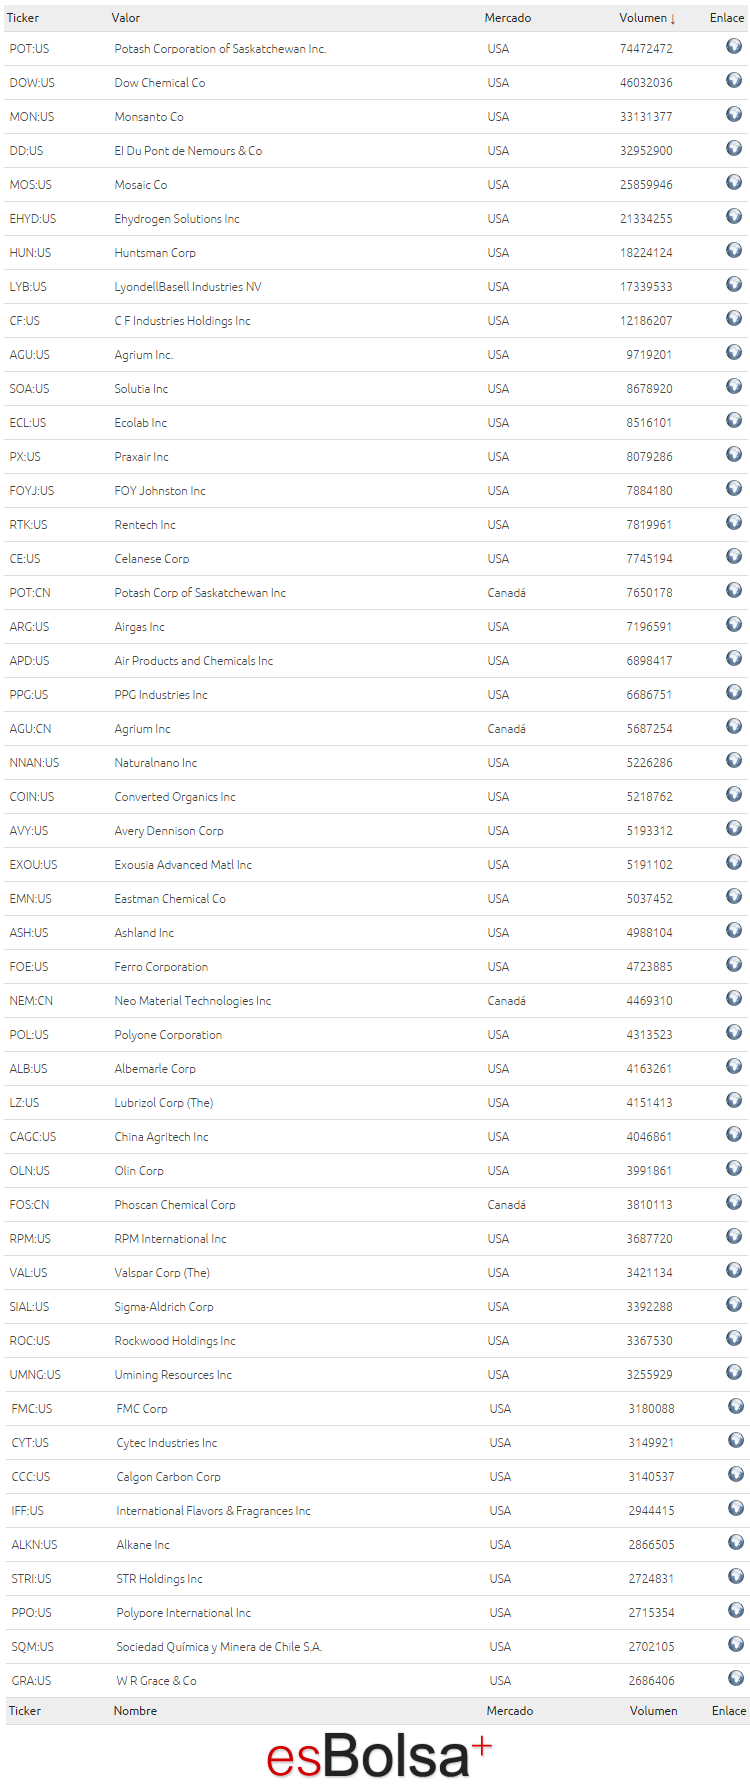
Task: Sort by the Ticker column header
Action: pyautogui.click(x=23, y=18)
